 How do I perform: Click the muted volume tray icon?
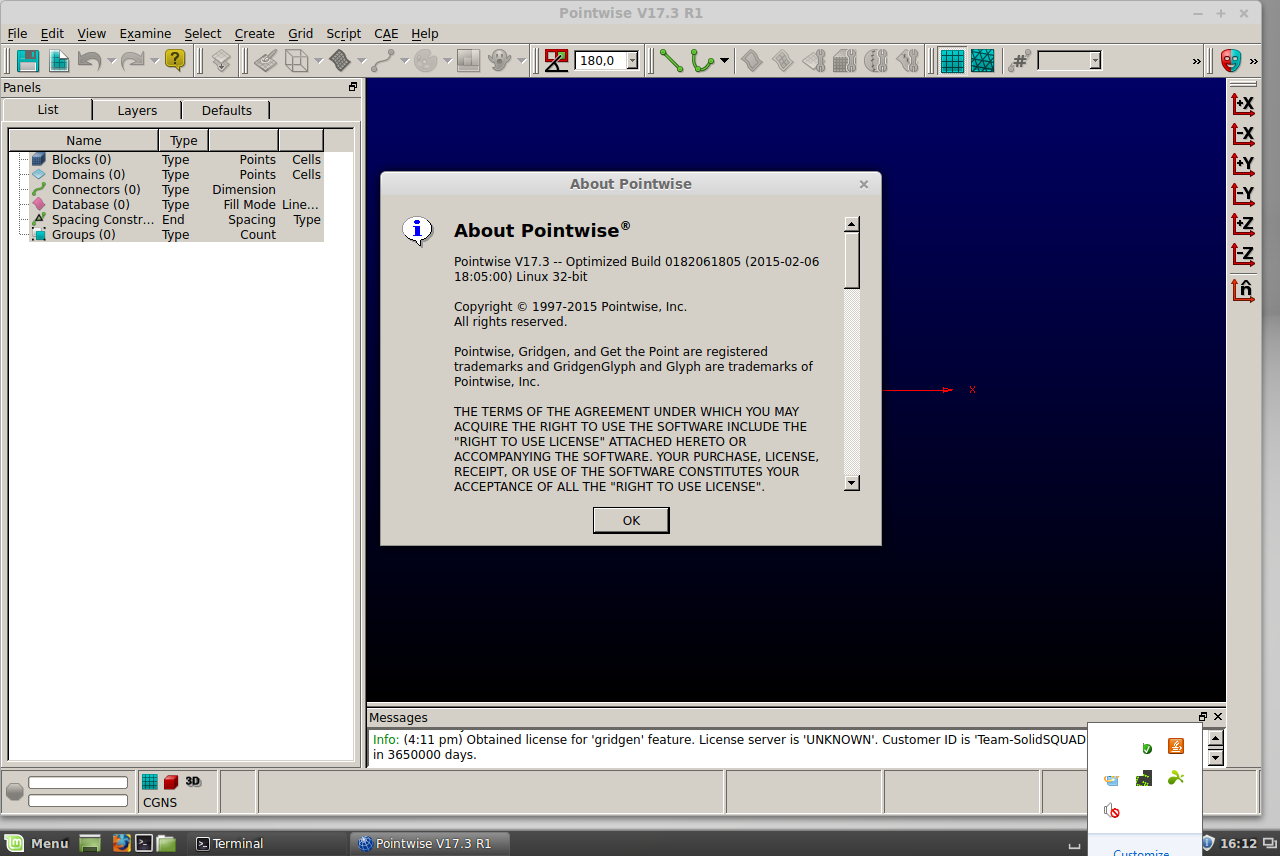(1111, 811)
